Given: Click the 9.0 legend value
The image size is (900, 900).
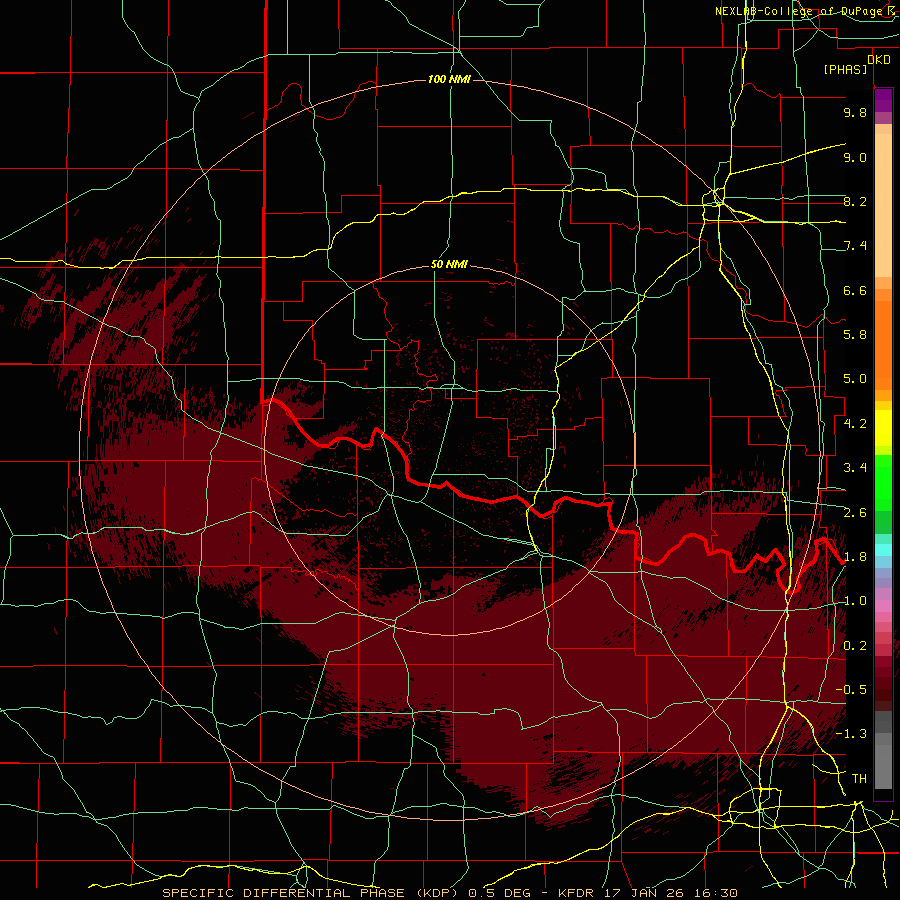Looking at the screenshot, I should point(855,157).
